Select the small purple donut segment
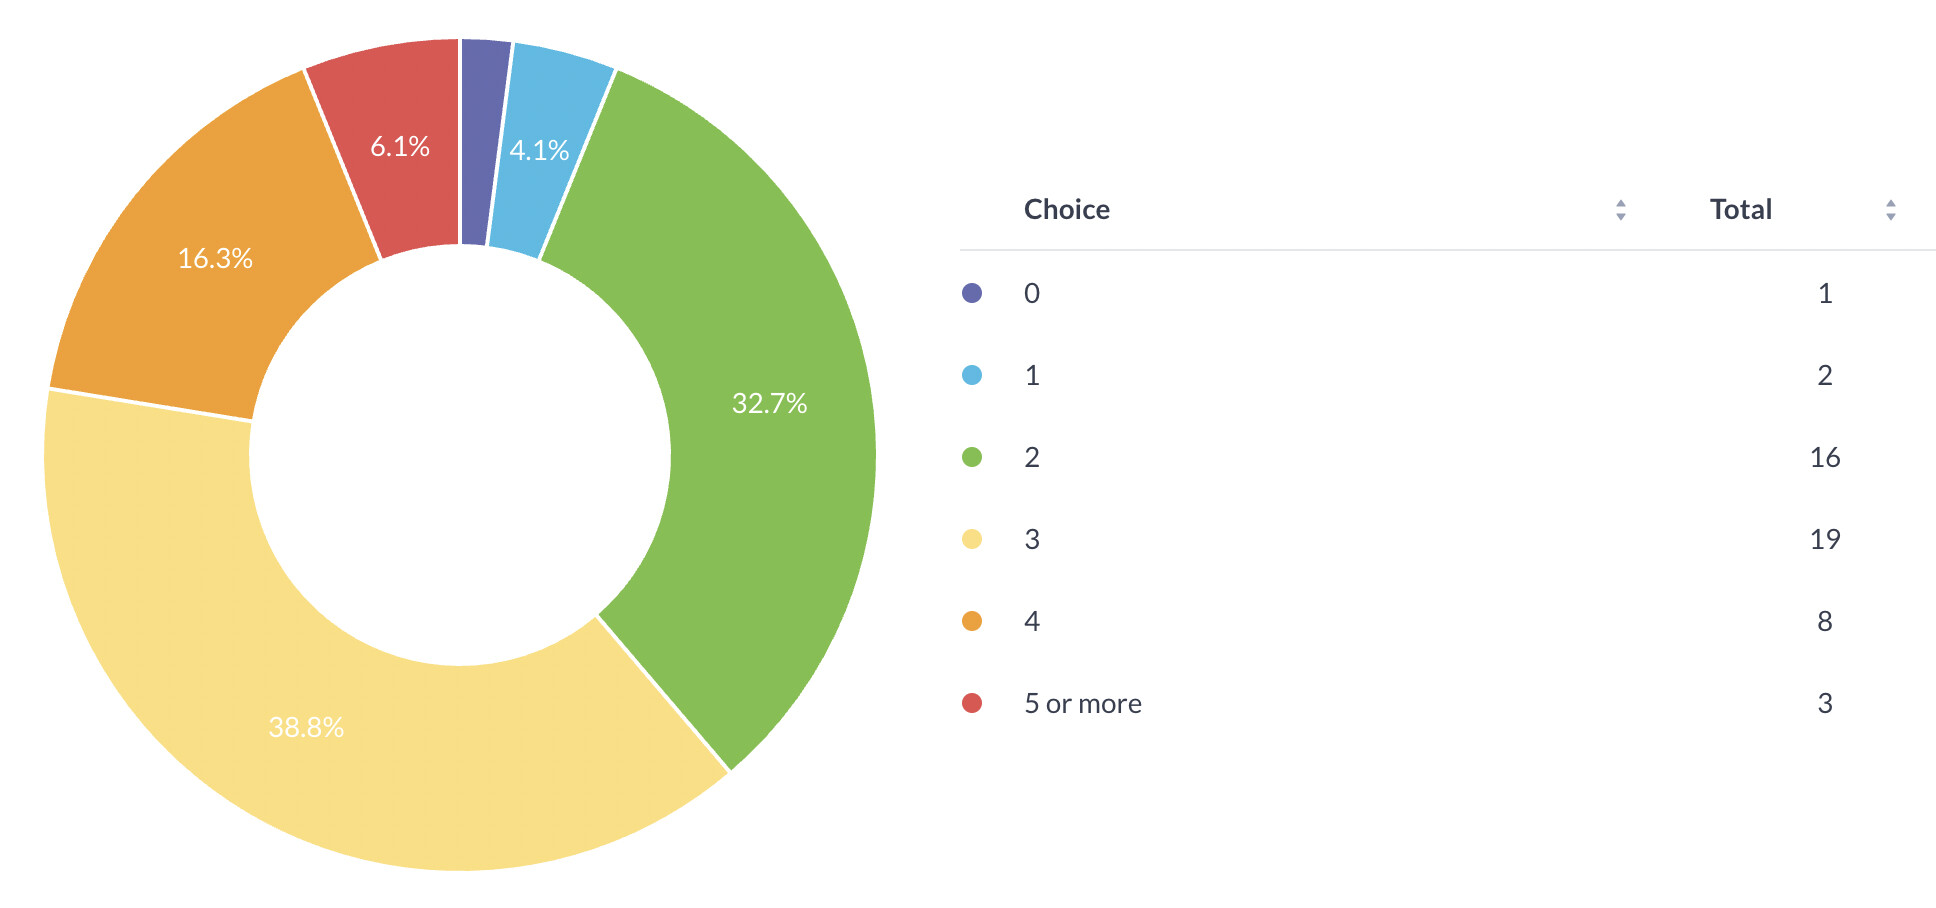This screenshot has width=1936, height=908. point(482,140)
